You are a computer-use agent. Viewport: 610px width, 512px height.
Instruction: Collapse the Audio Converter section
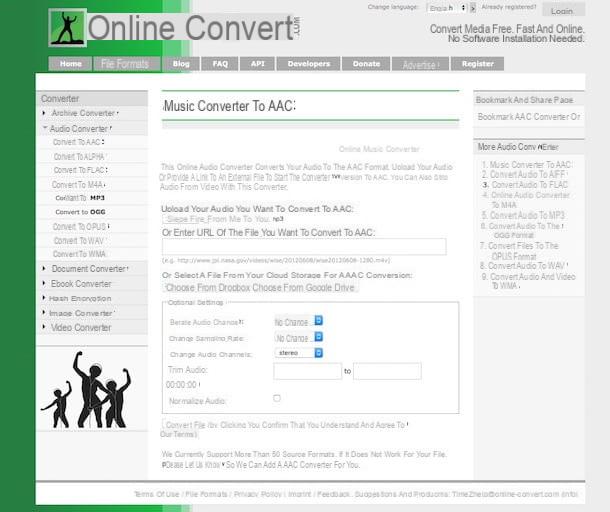79,129
